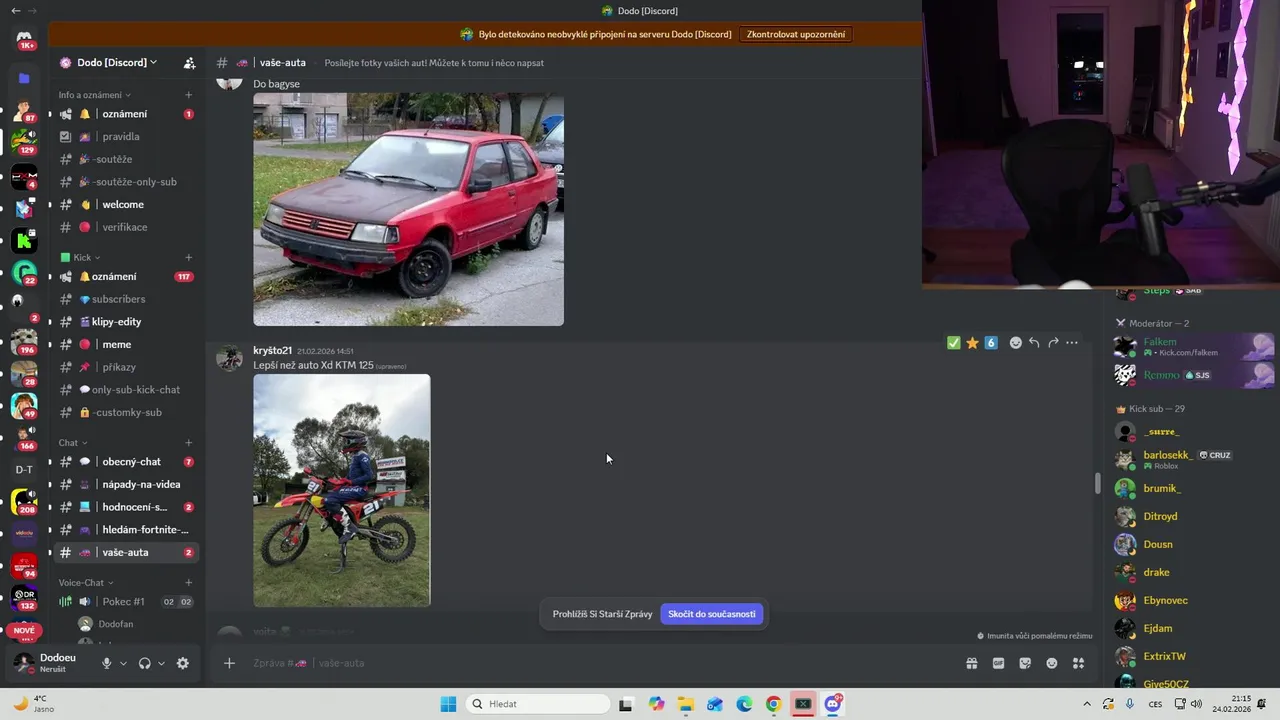Open Google Chrome from the taskbar
This screenshot has width=1280, height=720.
tap(773, 704)
